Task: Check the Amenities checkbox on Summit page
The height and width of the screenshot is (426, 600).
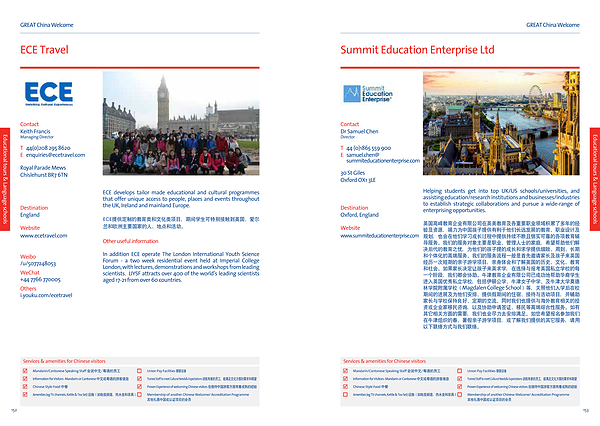Action: click(346, 395)
